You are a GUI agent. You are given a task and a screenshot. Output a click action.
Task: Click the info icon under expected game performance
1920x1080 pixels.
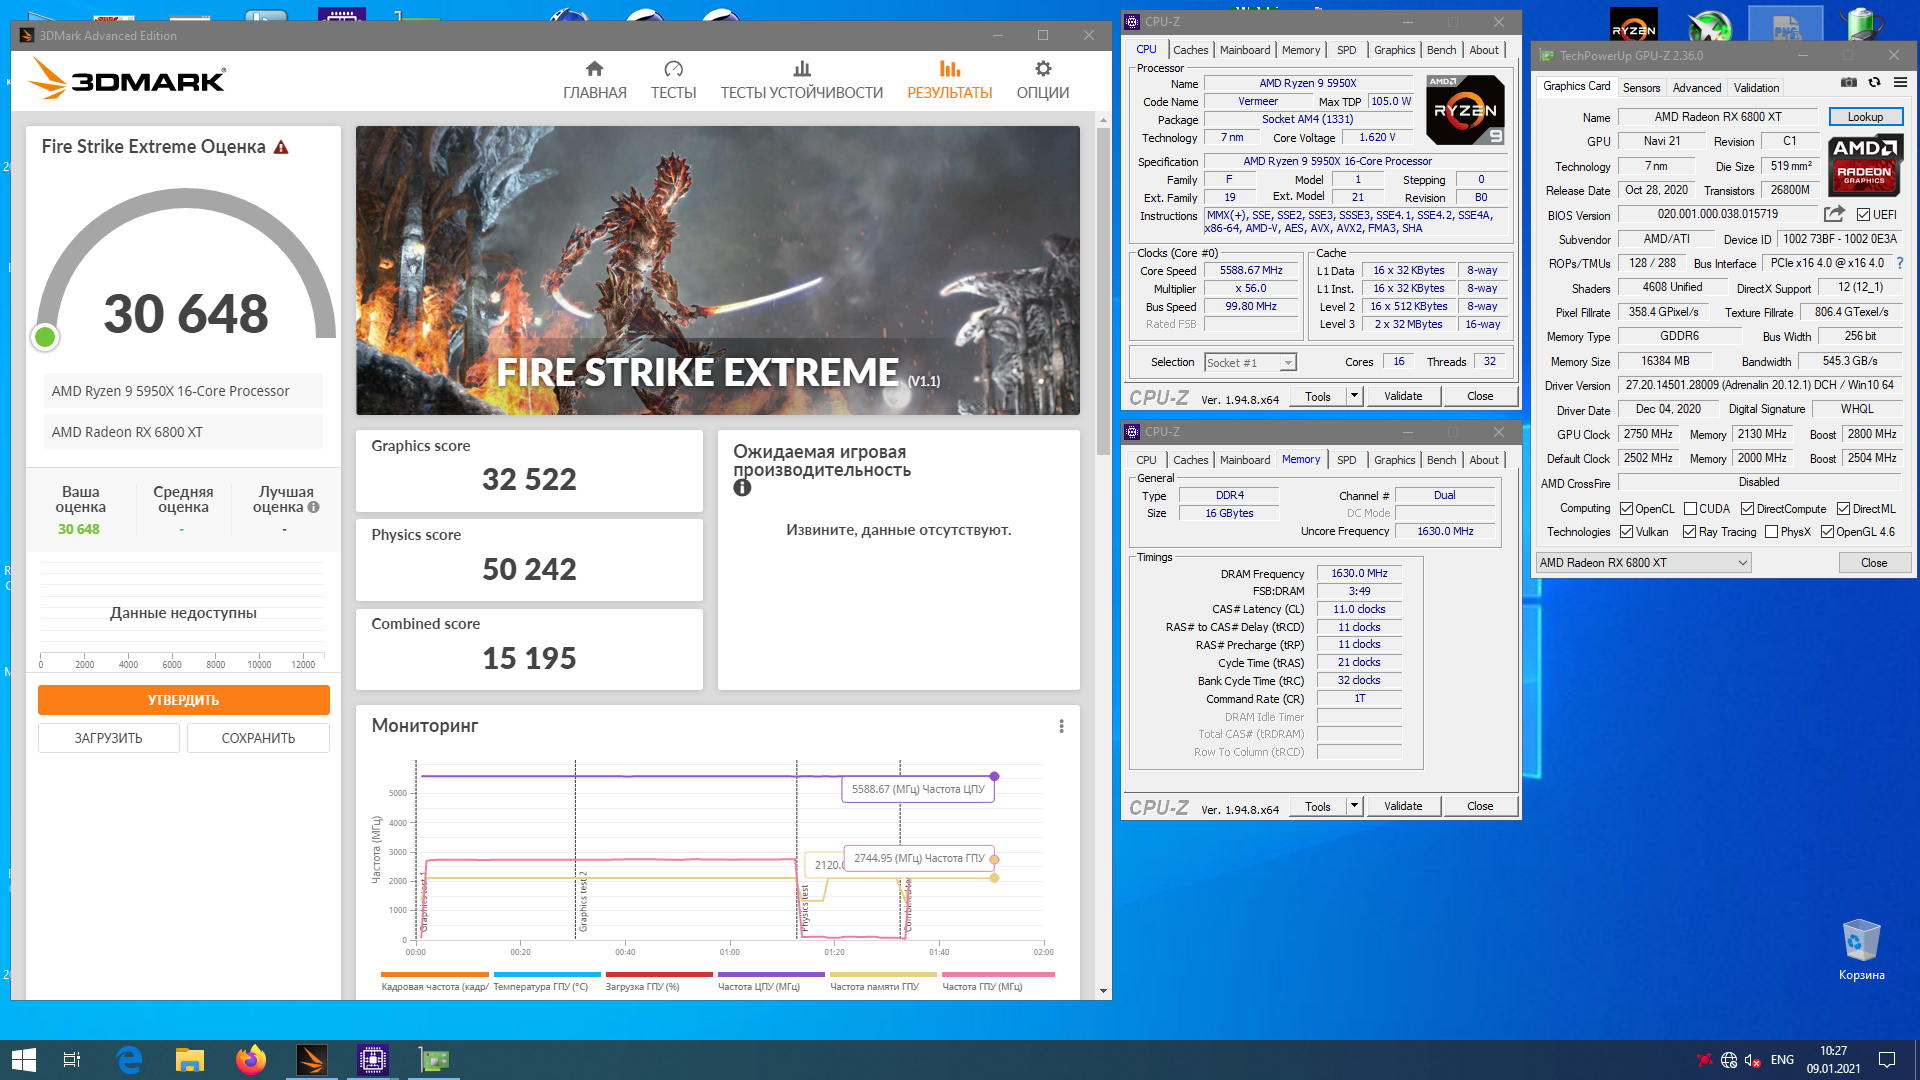tap(742, 488)
